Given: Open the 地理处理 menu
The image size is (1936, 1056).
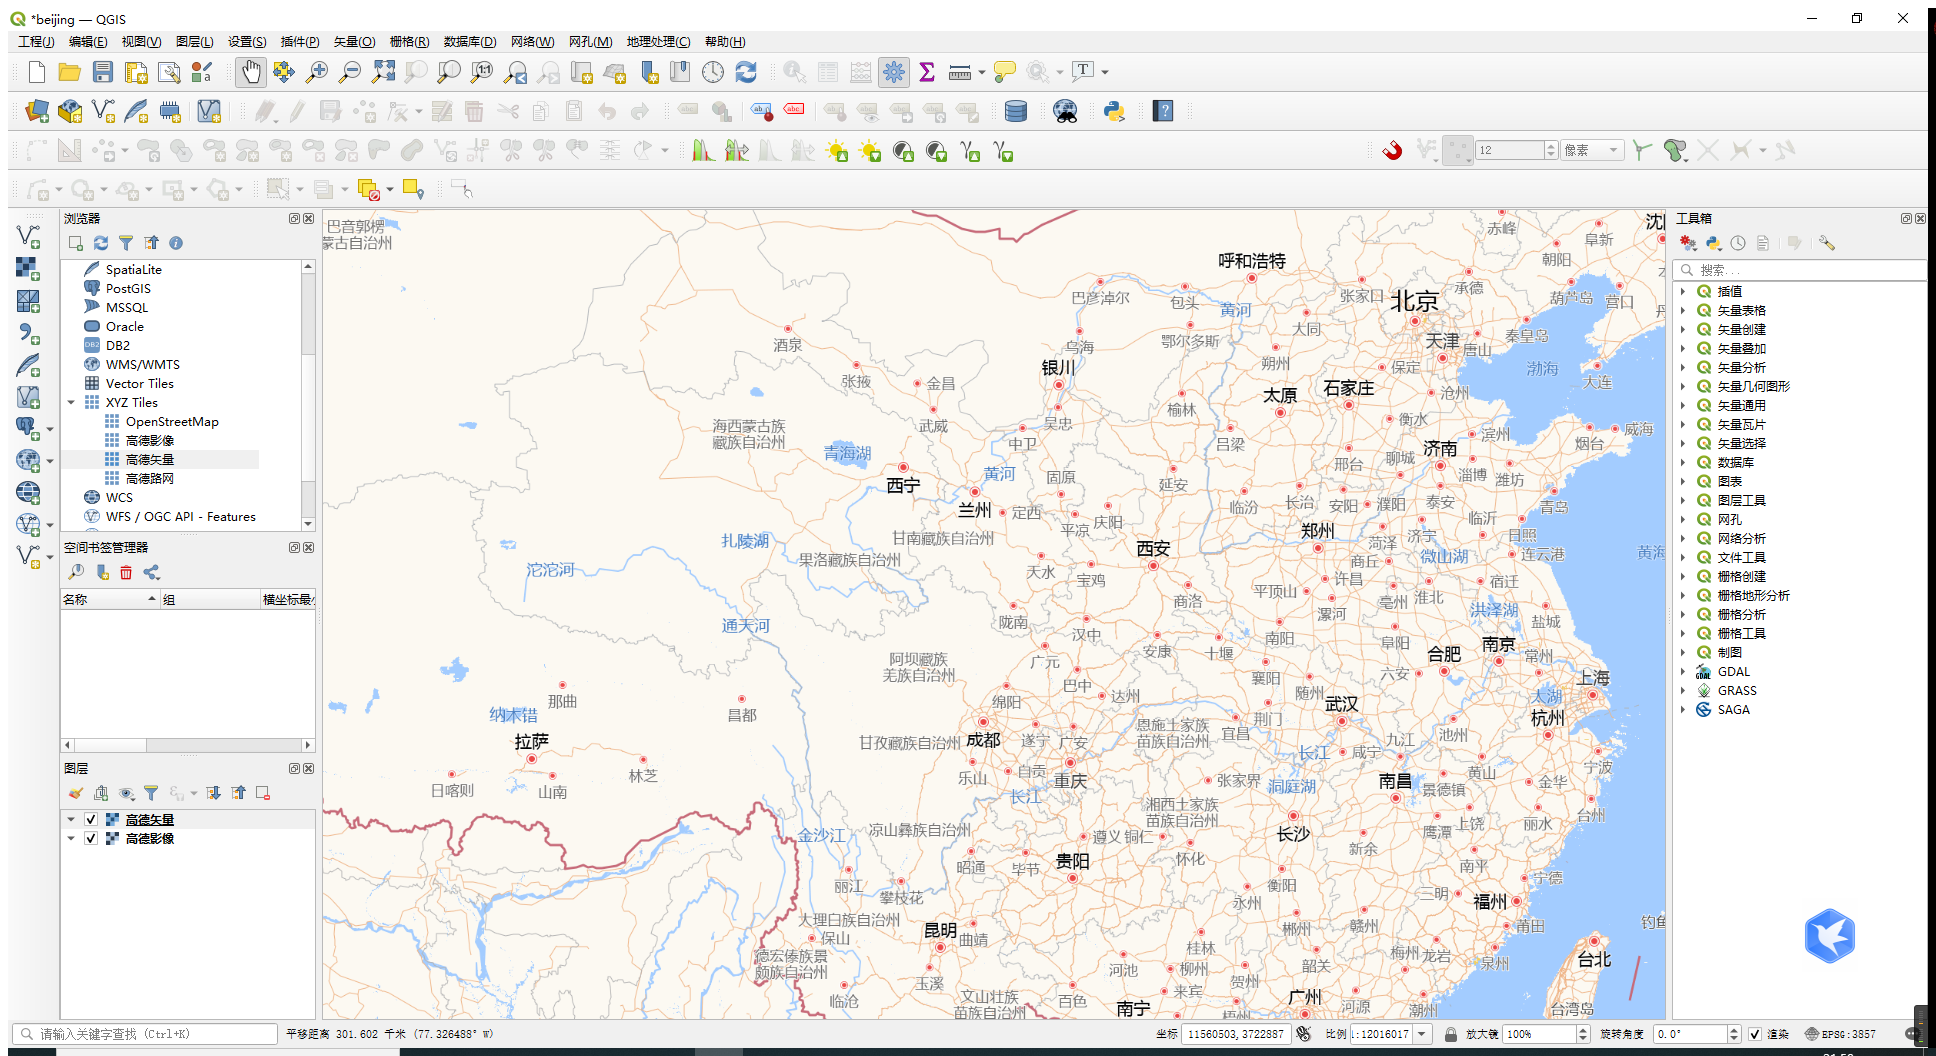Looking at the screenshot, I should (658, 41).
